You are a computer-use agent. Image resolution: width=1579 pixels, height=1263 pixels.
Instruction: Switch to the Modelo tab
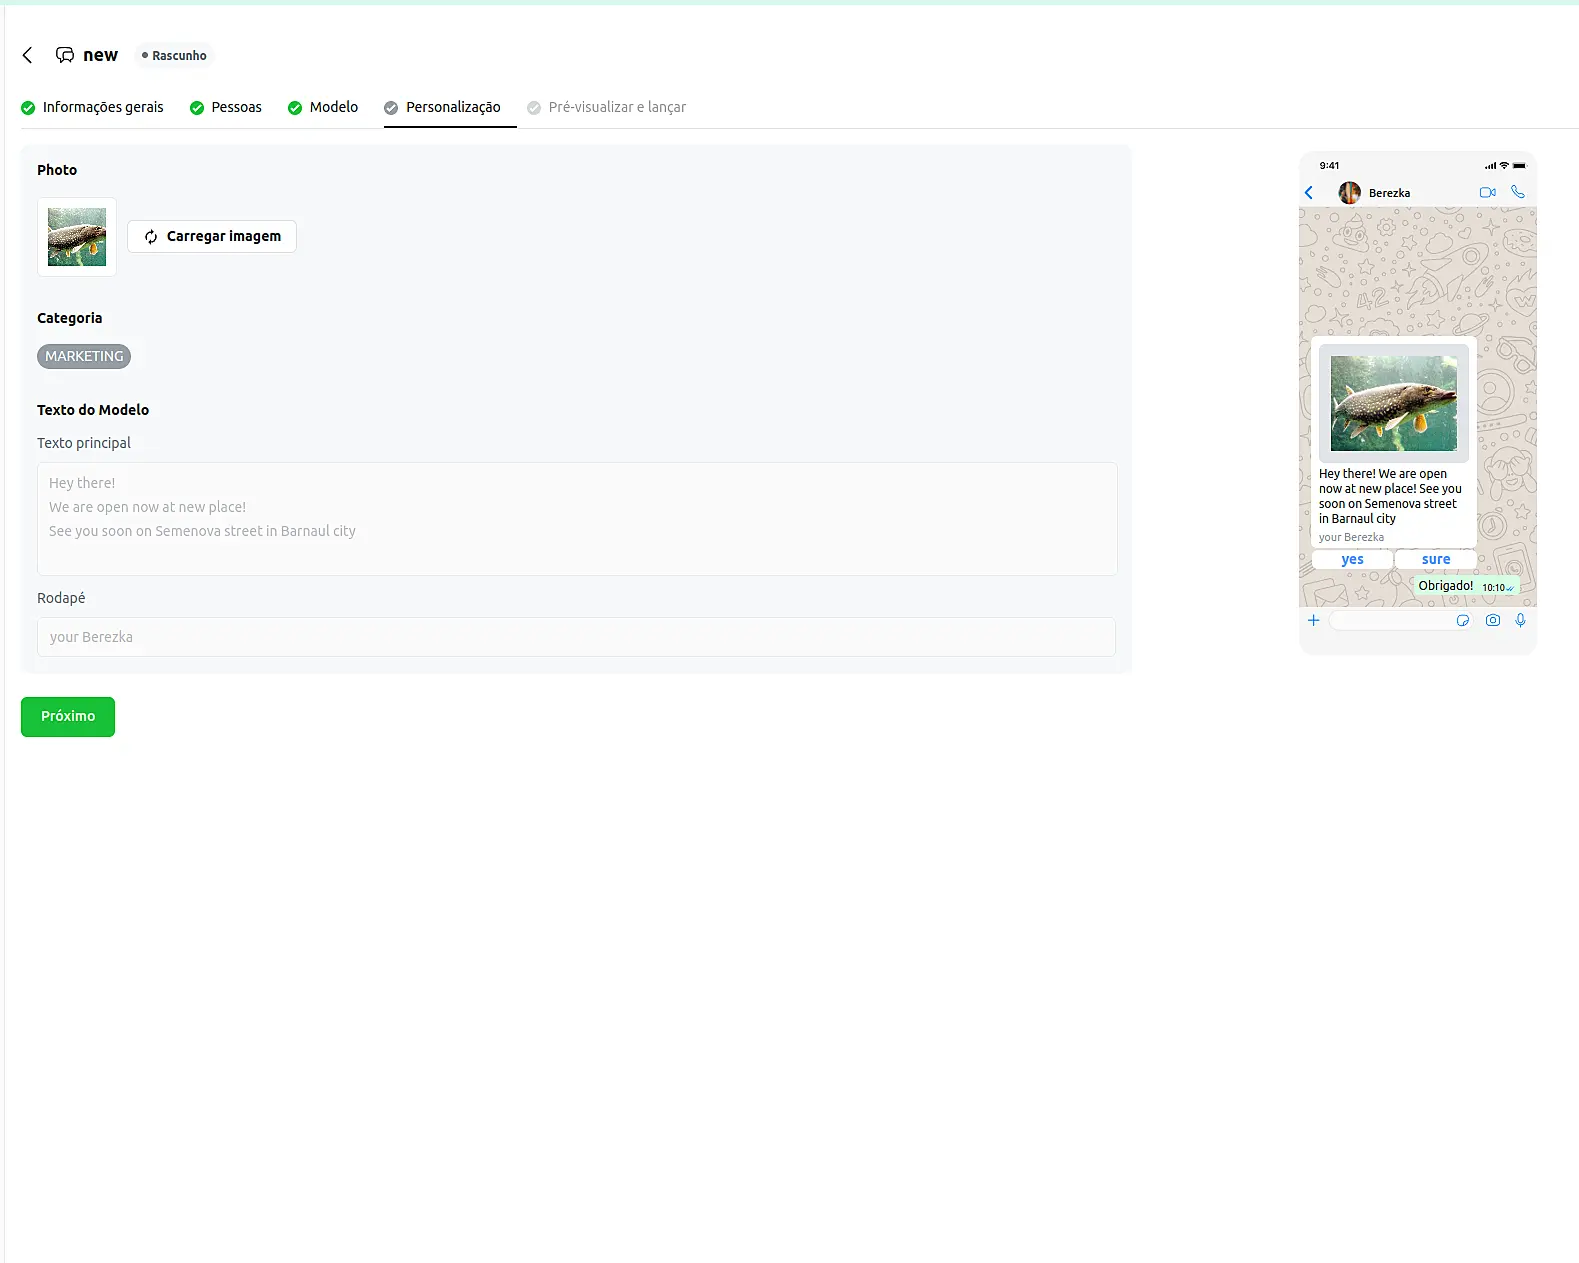coord(323,108)
